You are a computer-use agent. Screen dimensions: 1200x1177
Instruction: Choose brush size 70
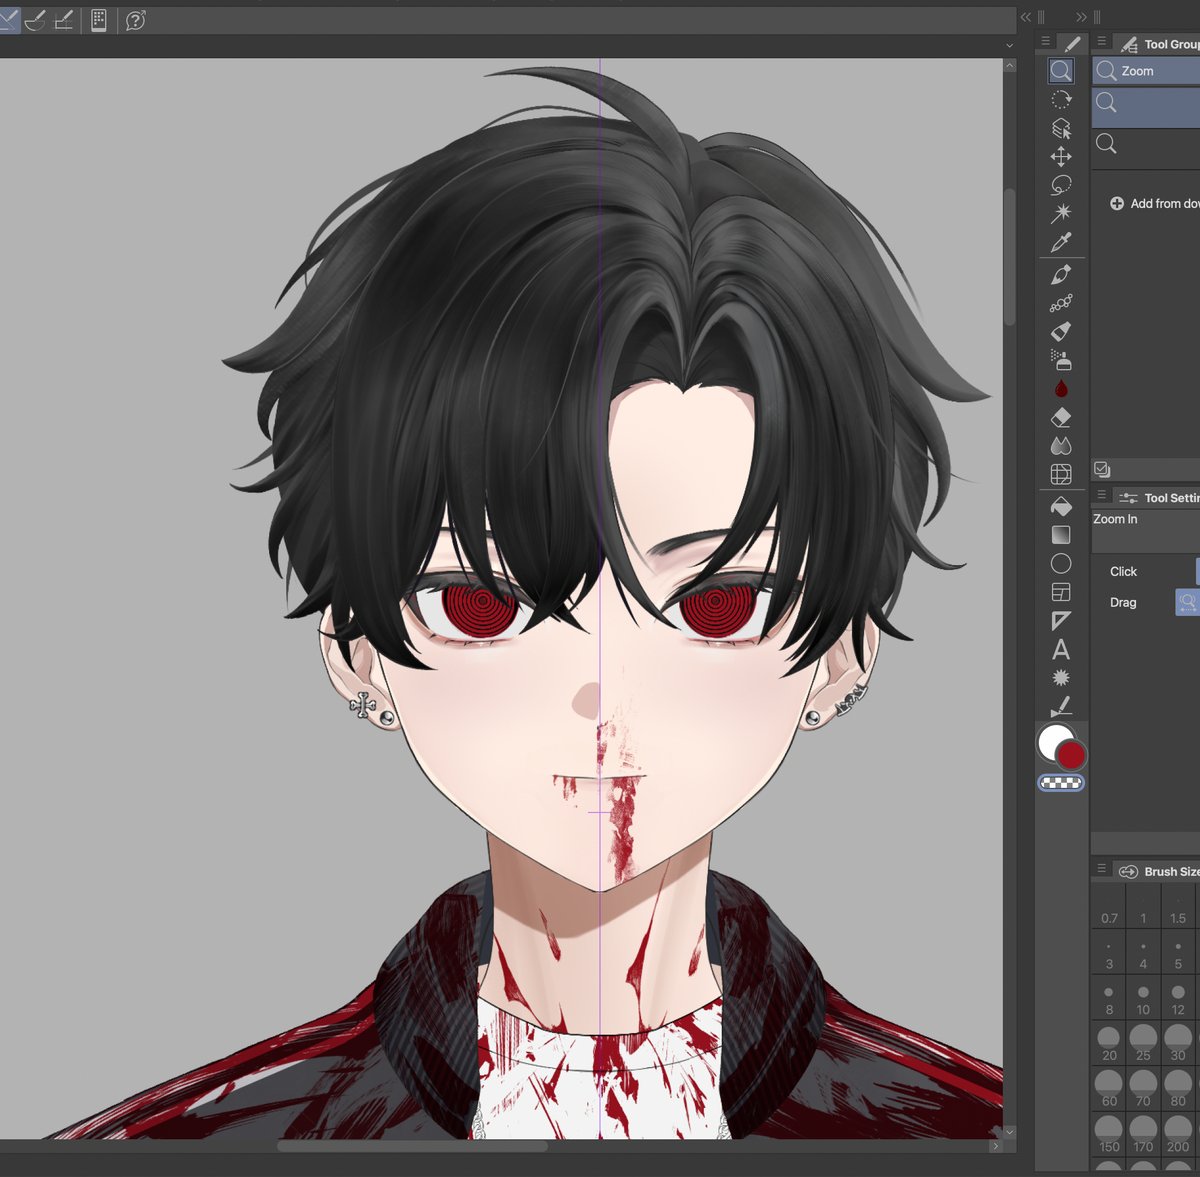(1143, 1089)
